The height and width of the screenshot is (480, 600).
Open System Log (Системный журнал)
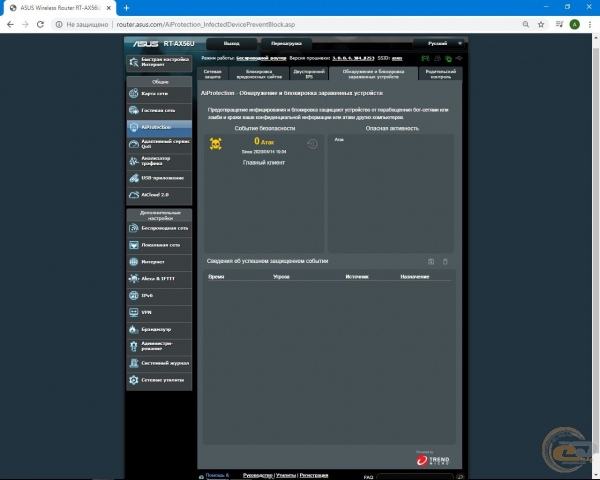(159, 363)
